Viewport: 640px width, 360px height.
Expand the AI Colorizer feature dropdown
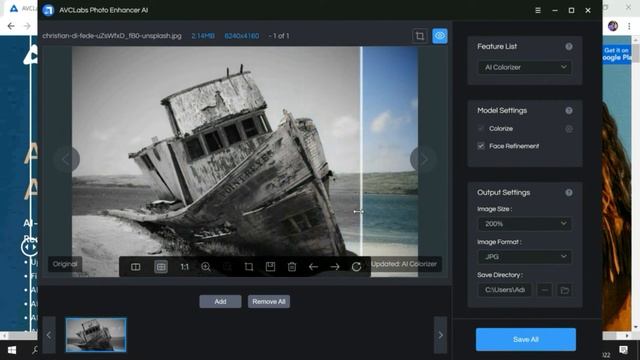click(525, 67)
